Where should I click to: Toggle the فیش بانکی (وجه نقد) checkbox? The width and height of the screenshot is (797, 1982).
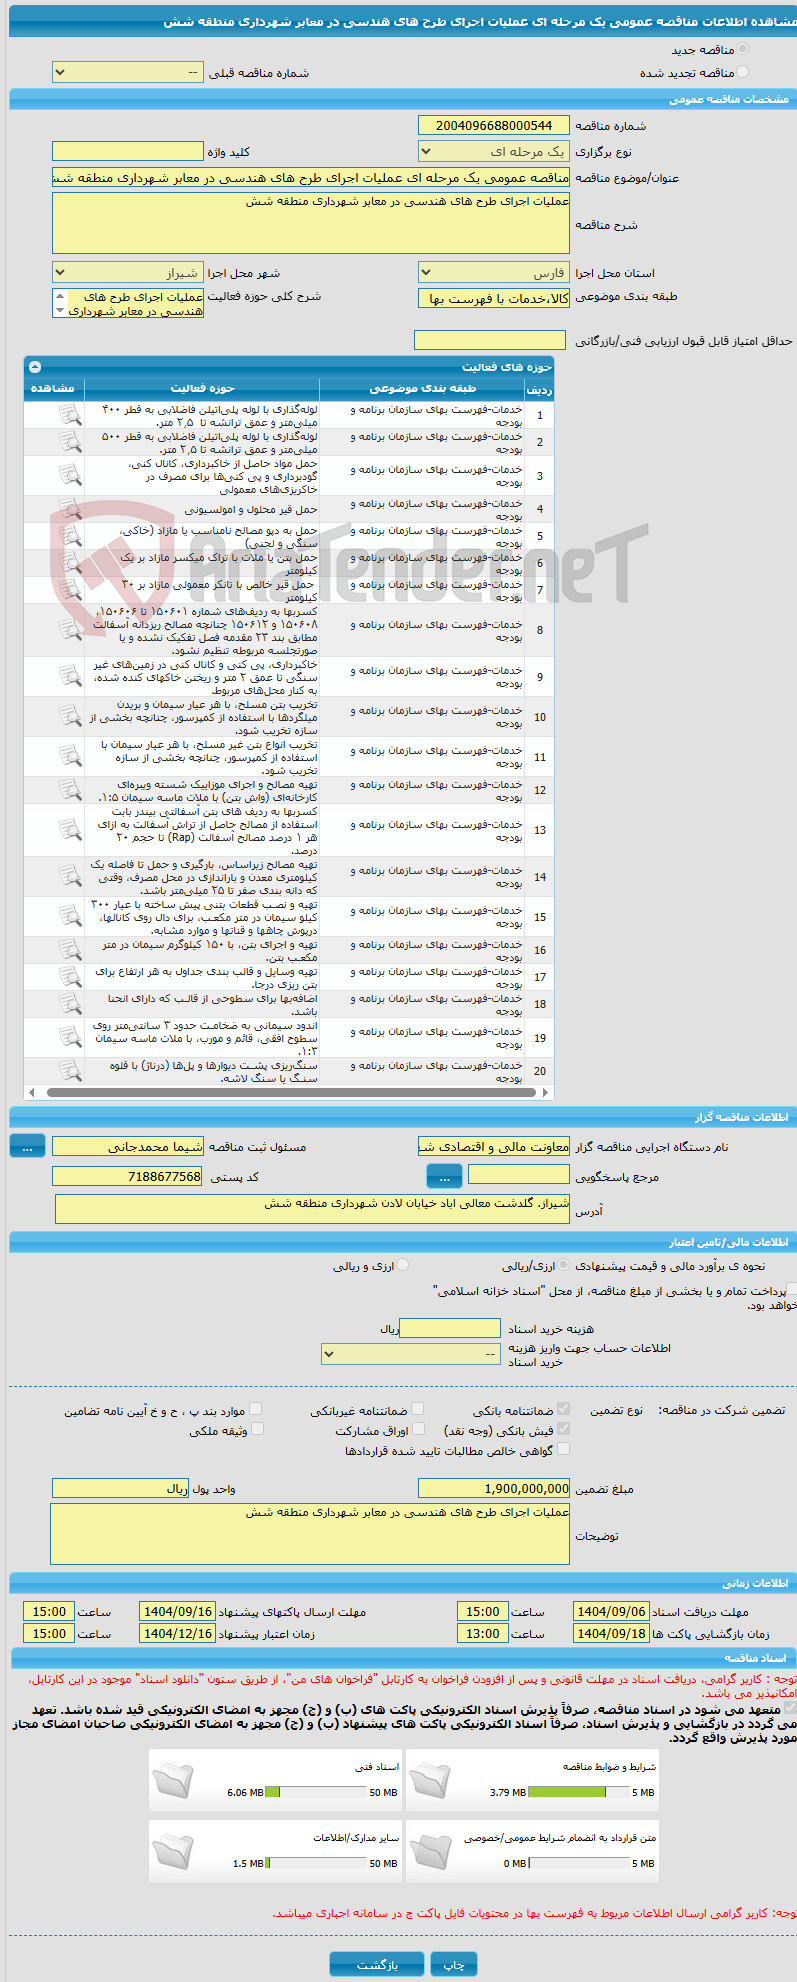564,1429
